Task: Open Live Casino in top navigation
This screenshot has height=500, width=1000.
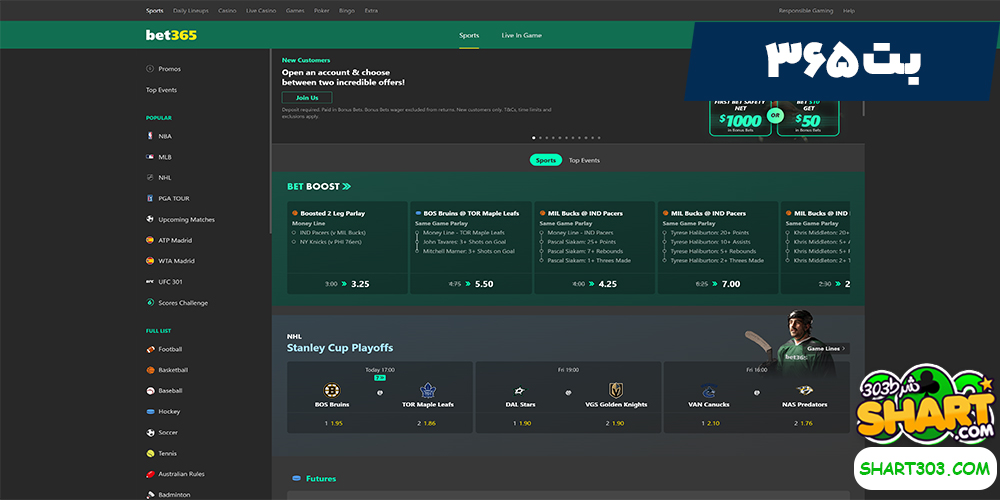Action: point(261,11)
